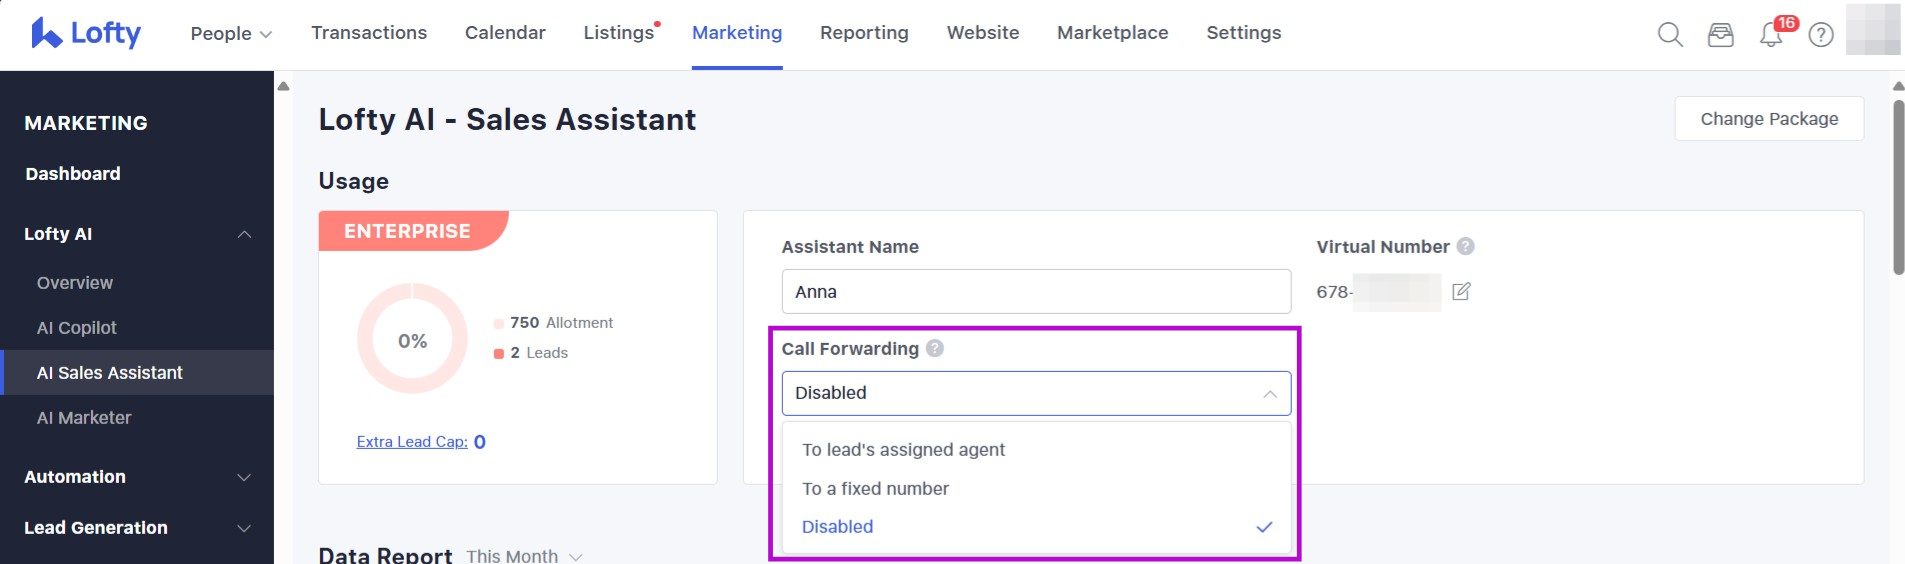Viewport: 1905px width, 564px height.
Task: Focus the Assistant Name input field
Action: (x=1036, y=292)
